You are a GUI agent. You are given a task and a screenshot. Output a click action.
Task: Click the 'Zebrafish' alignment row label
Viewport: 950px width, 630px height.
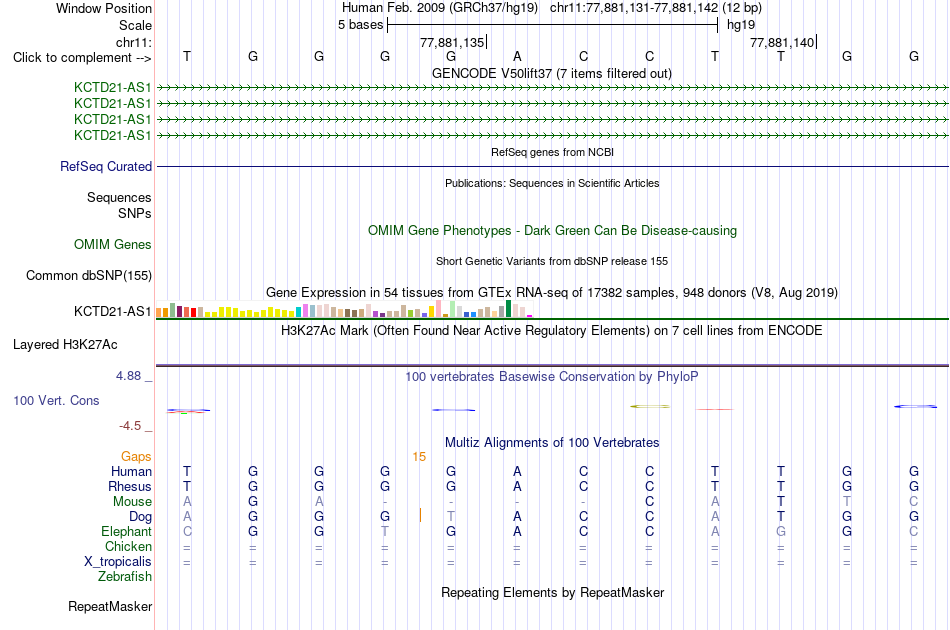click(x=125, y=576)
